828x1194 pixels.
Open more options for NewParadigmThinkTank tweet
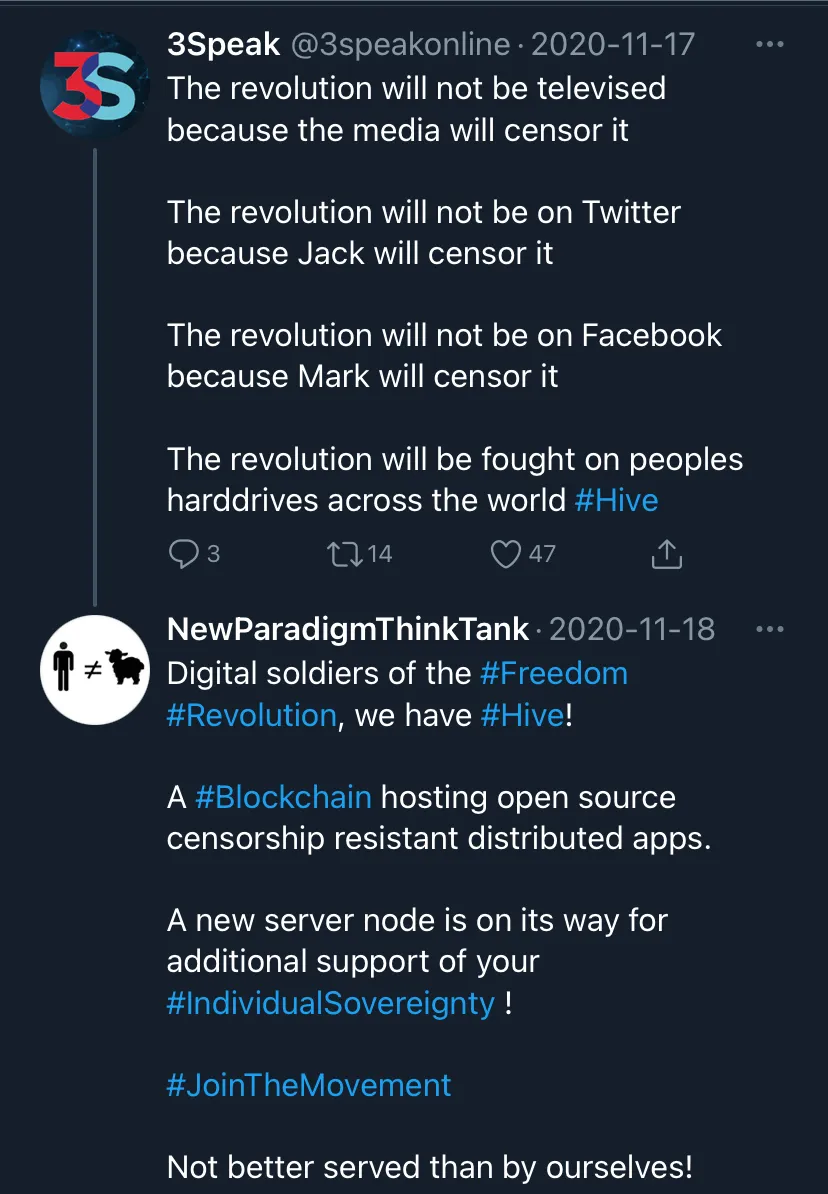pyautogui.click(x=769, y=629)
